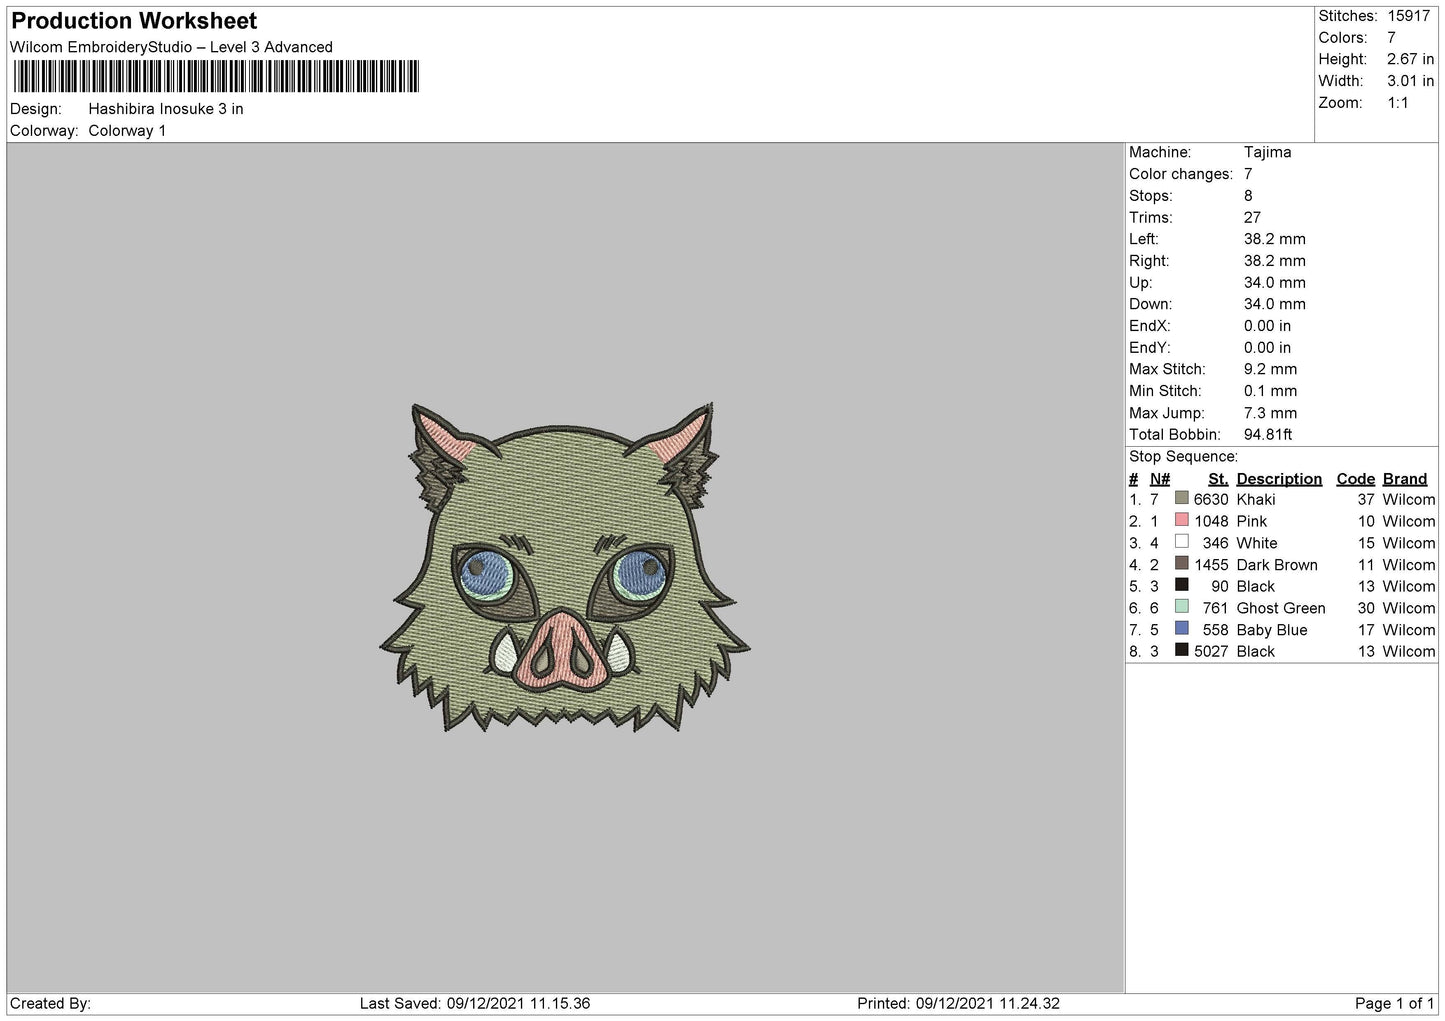Click the stitch count '15917'
The image size is (1445, 1021).
point(1408,16)
